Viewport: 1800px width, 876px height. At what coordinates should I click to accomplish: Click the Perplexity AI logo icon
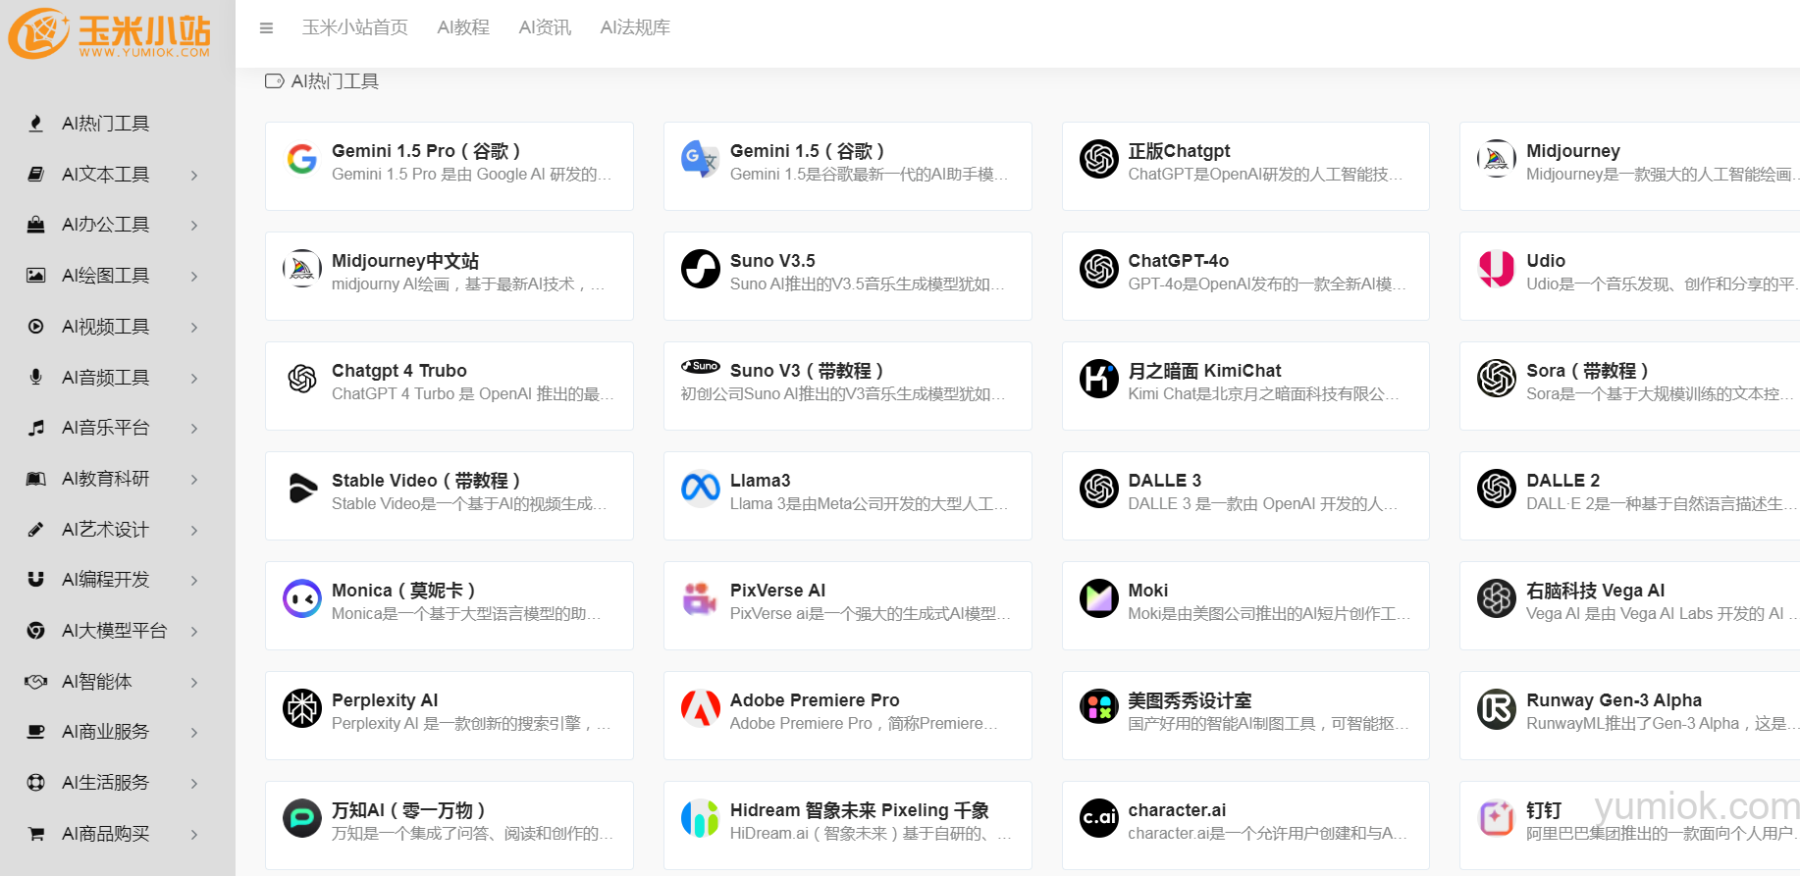(302, 709)
